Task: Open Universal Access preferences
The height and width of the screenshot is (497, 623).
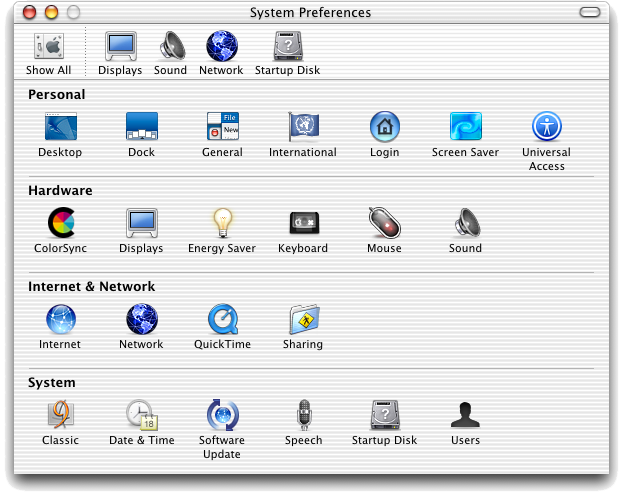Action: [x=547, y=126]
